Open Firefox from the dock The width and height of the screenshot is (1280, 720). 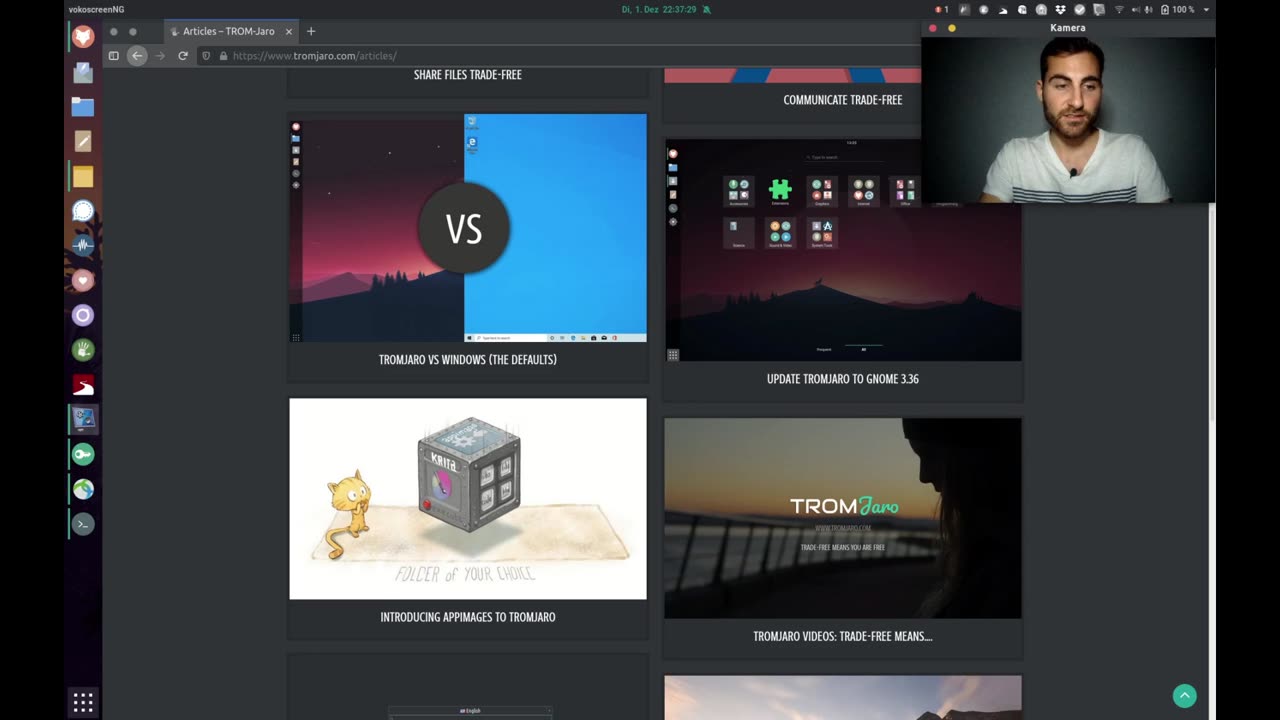coord(83,37)
